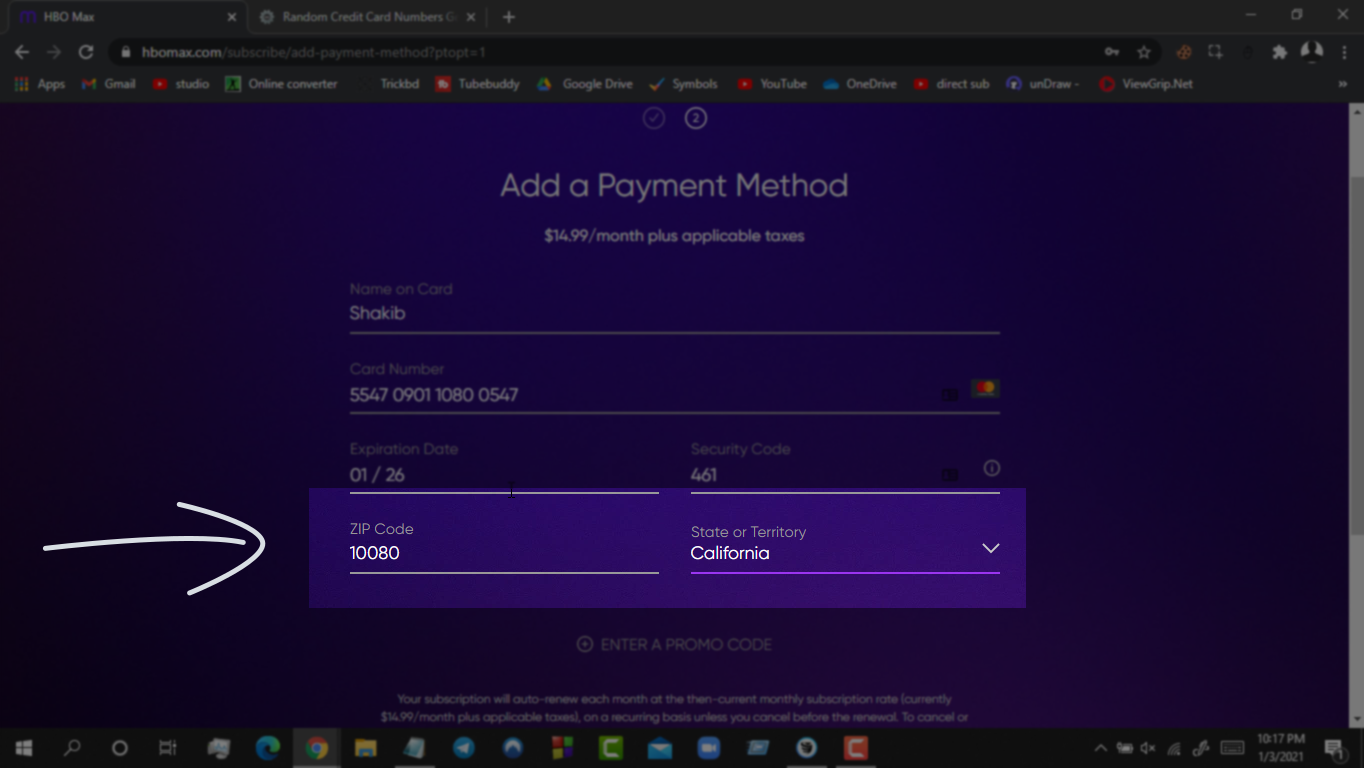This screenshot has height=768, width=1364.
Task: Click the Security Code info icon
Action: tap(992, 468)
